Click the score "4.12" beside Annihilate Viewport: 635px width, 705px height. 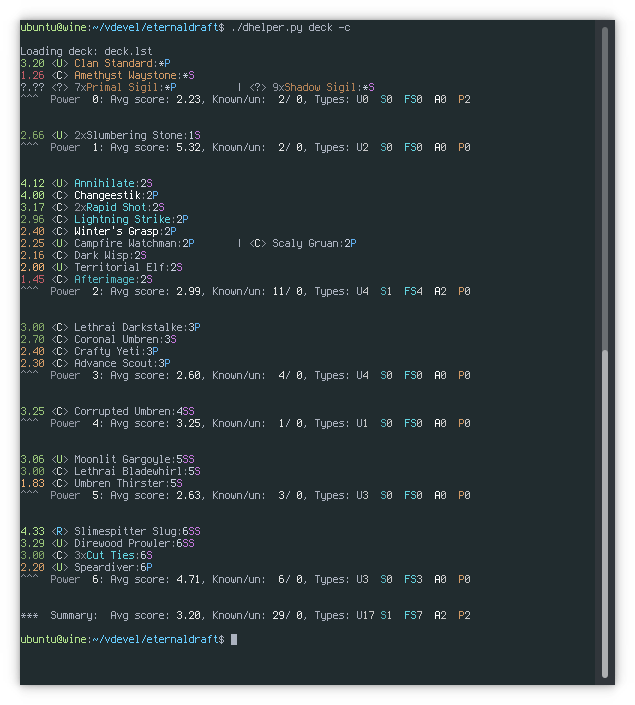(32, 183)
